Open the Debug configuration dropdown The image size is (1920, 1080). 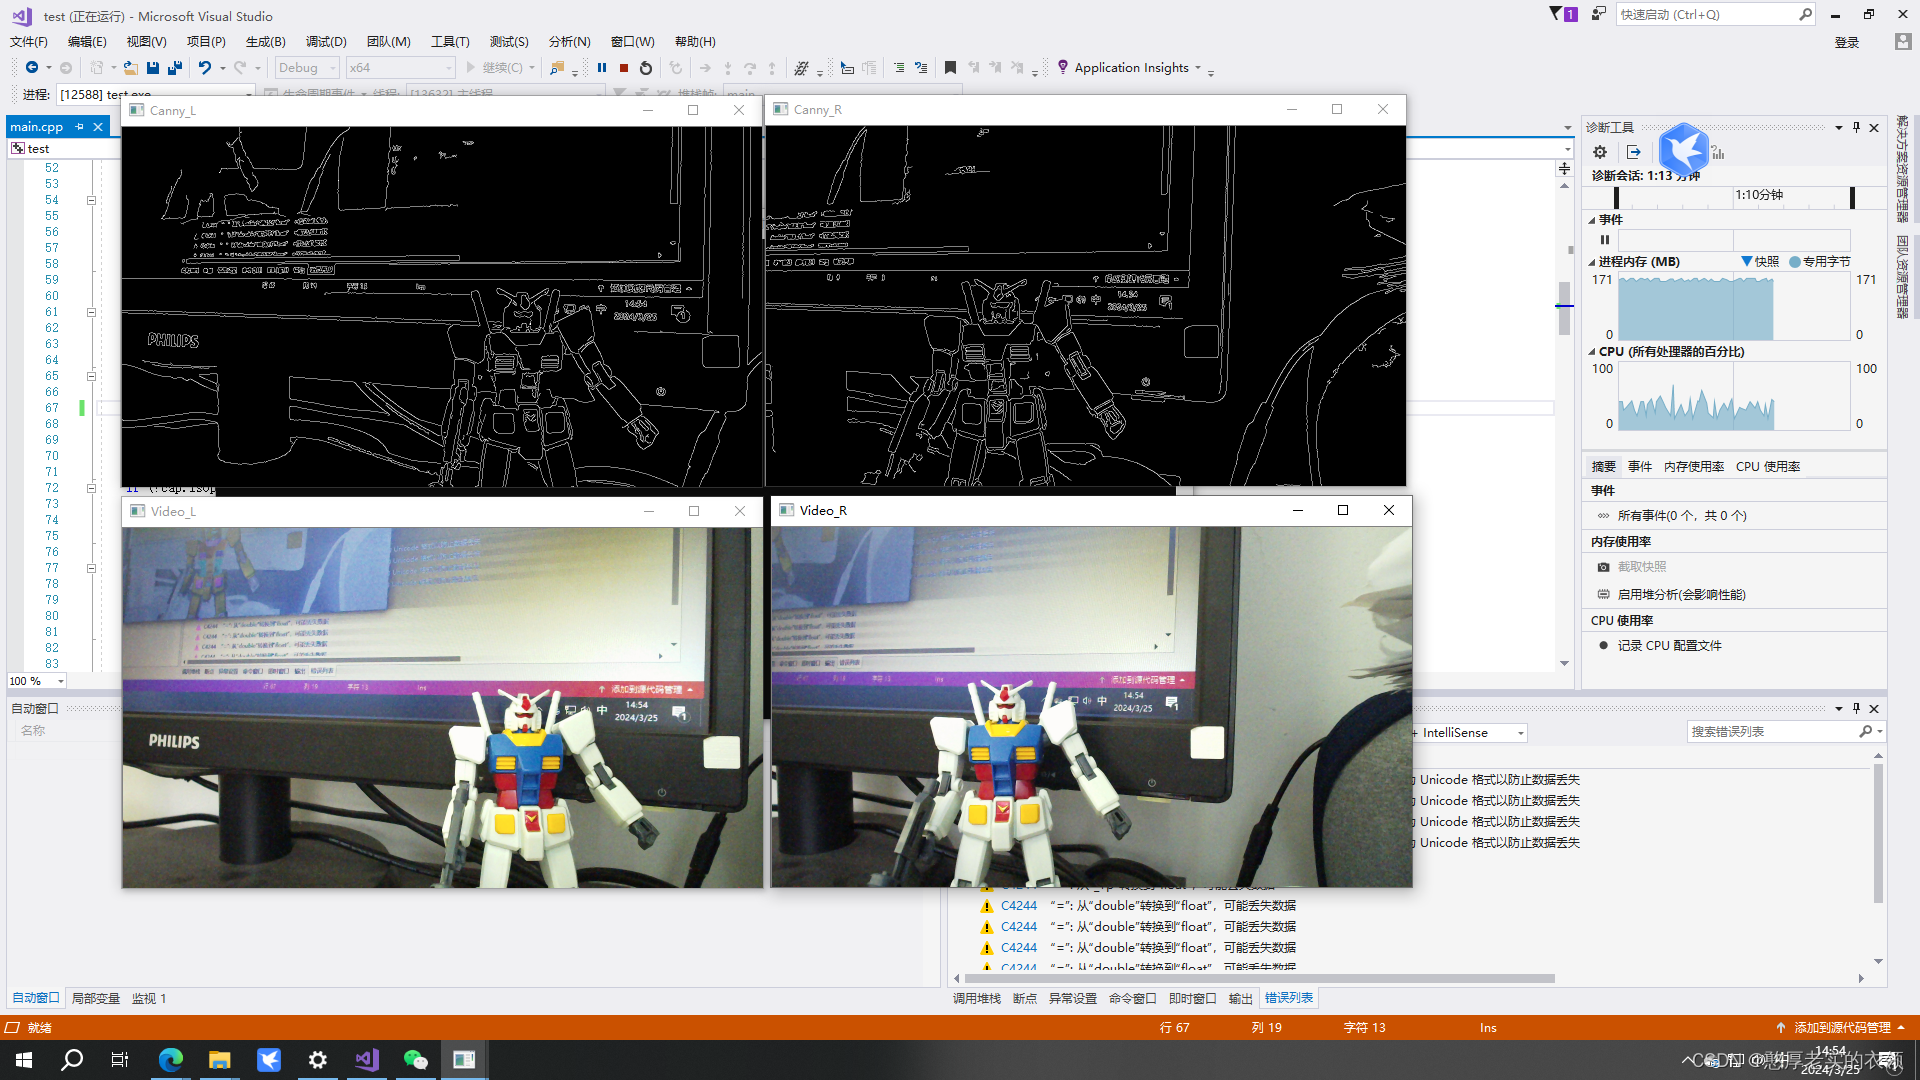click(x=307, y=68)
